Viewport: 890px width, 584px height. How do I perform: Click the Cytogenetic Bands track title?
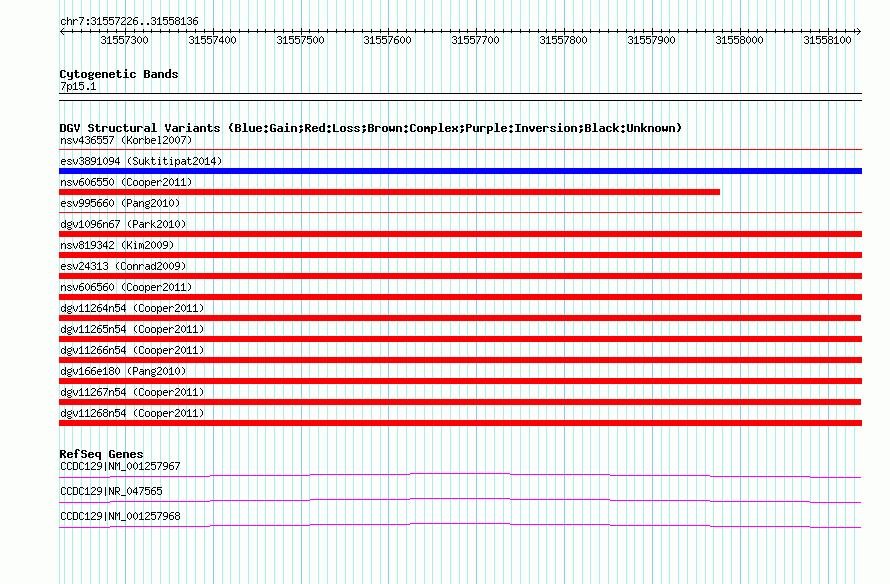coord(119,74)
